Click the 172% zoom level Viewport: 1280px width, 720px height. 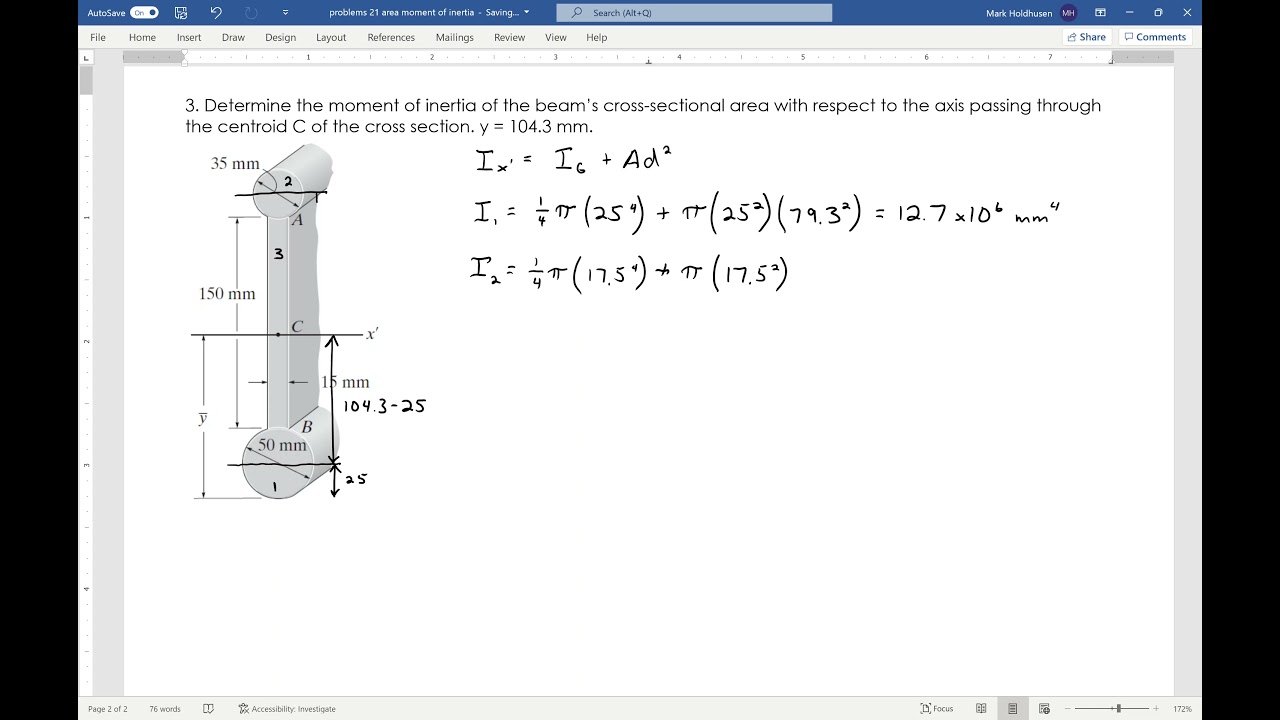pos(1182,709)
